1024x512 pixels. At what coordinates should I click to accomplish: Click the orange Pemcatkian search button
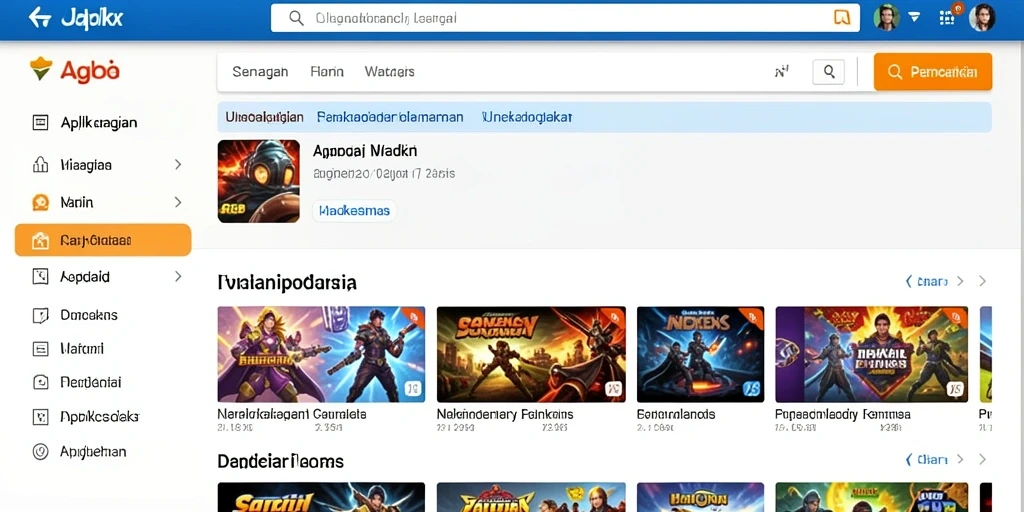933,72
